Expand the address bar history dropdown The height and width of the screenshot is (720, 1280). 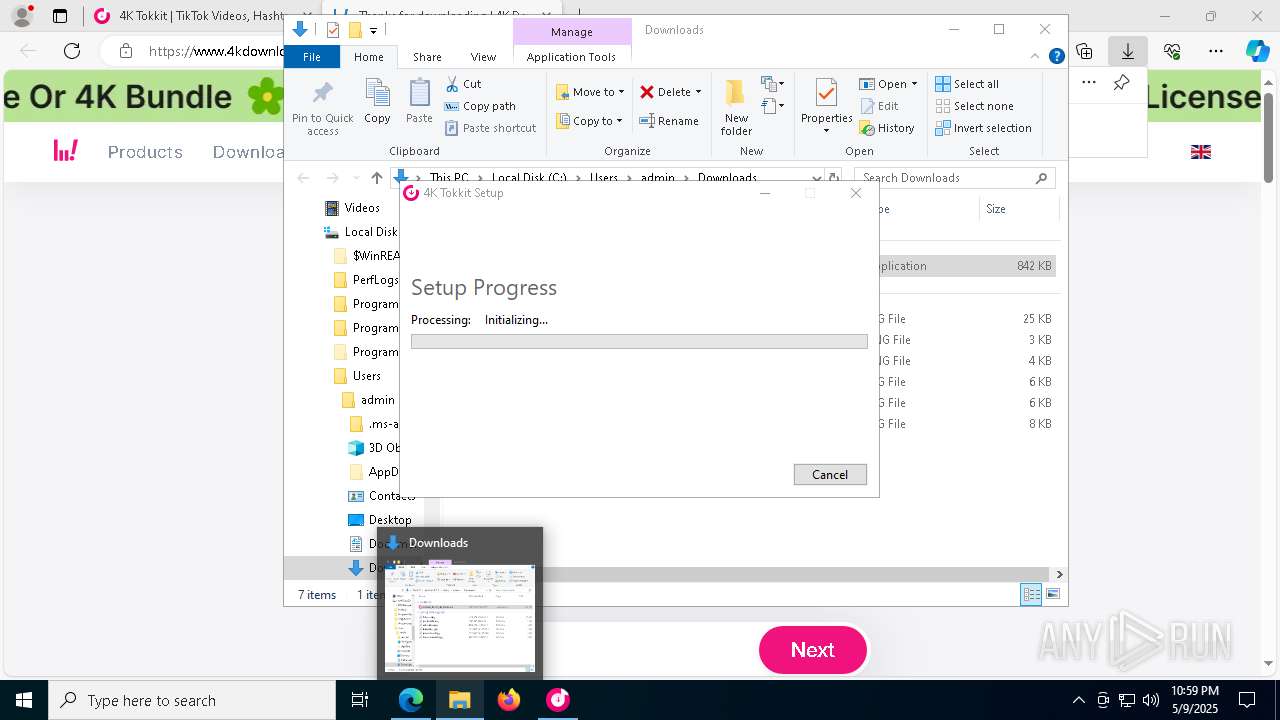point(817,178)
